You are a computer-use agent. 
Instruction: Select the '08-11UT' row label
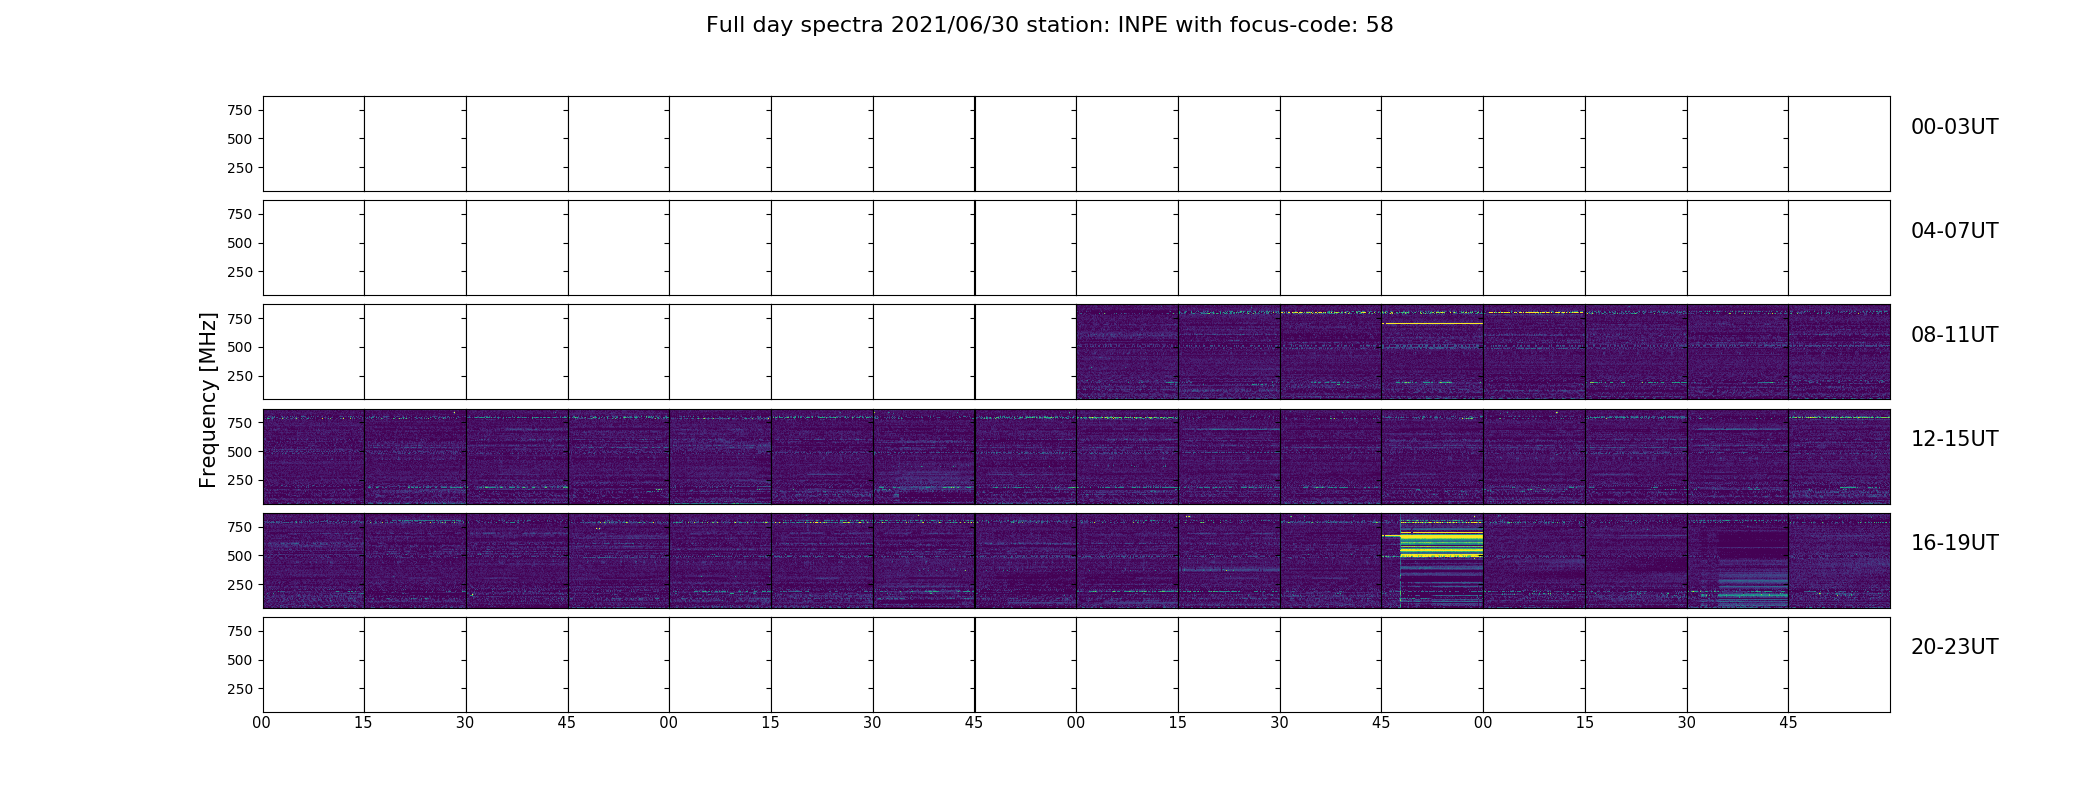coord(1954,335)
